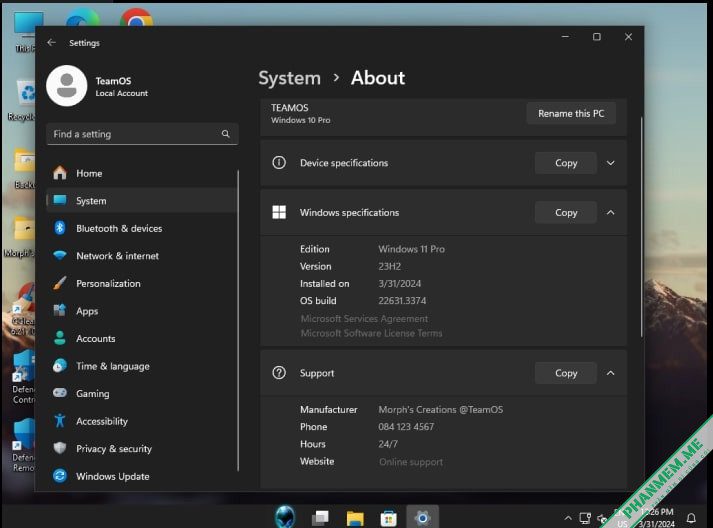Image resolution: width=713 pixels, height=528 pixels.
Task: Click the Accessibility figure icon
Action: tap(60, 421)
